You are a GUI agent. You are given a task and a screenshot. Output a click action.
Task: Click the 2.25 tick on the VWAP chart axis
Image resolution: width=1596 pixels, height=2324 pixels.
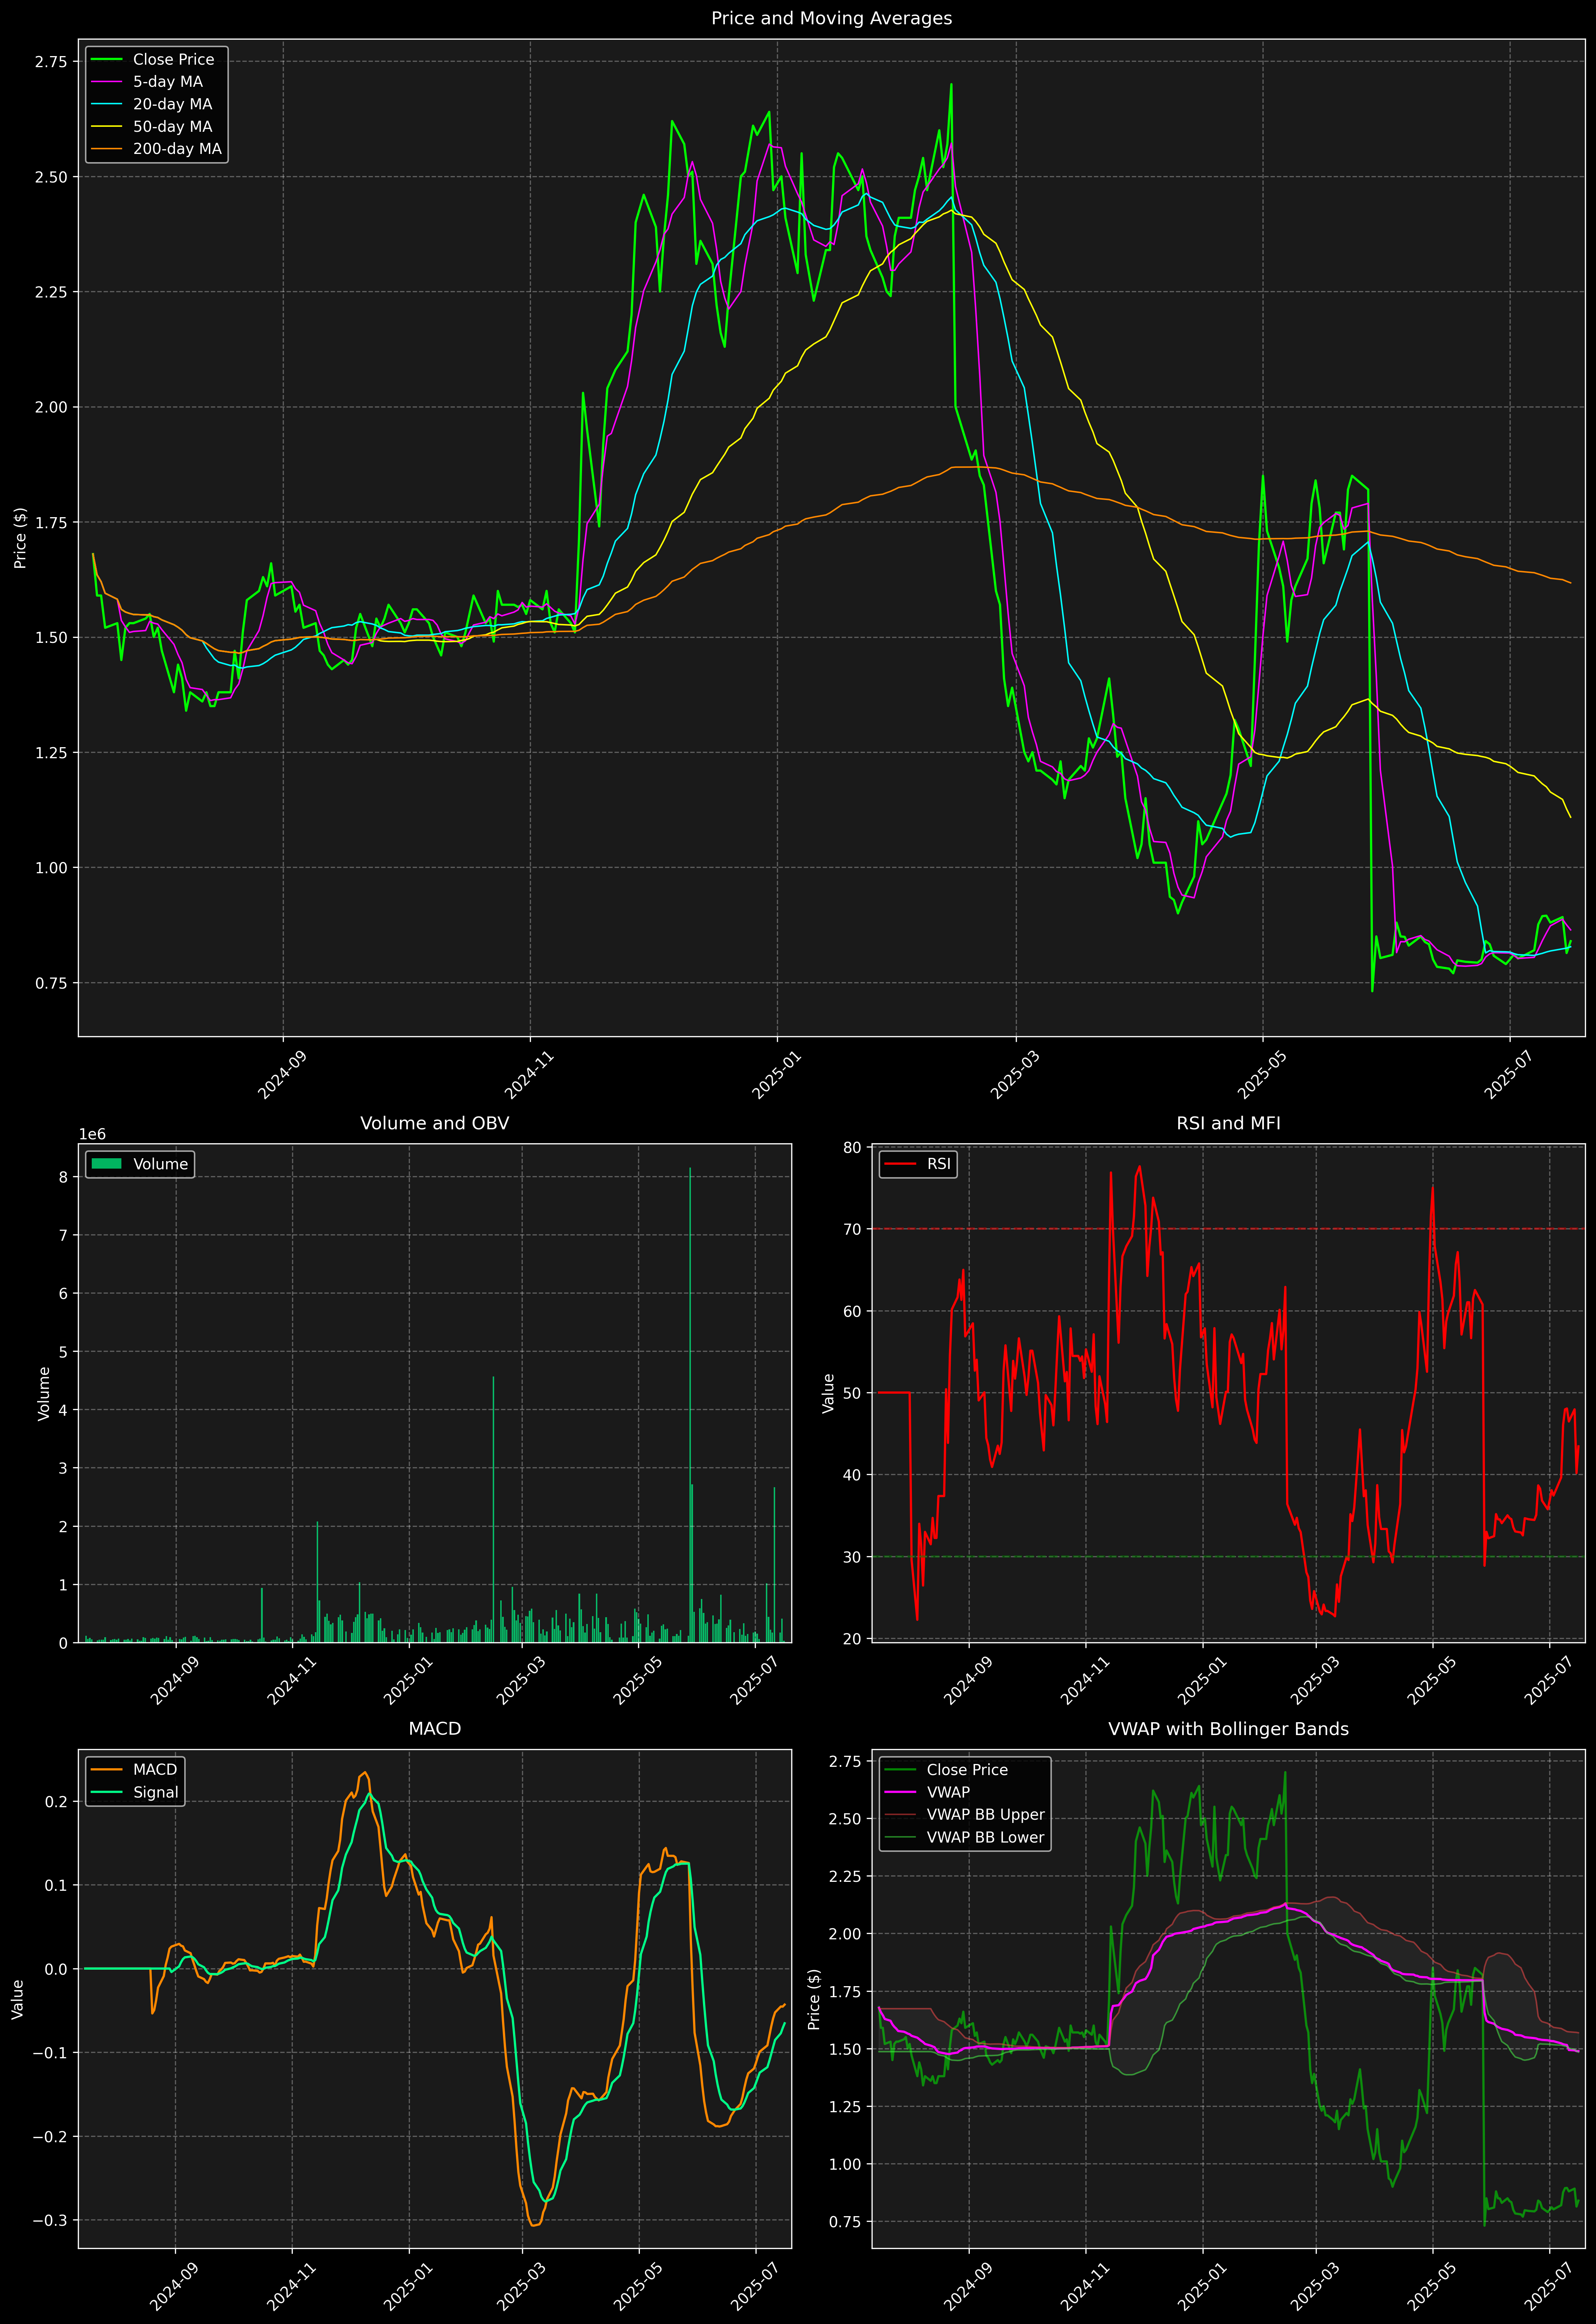[x=845, y=1876]
